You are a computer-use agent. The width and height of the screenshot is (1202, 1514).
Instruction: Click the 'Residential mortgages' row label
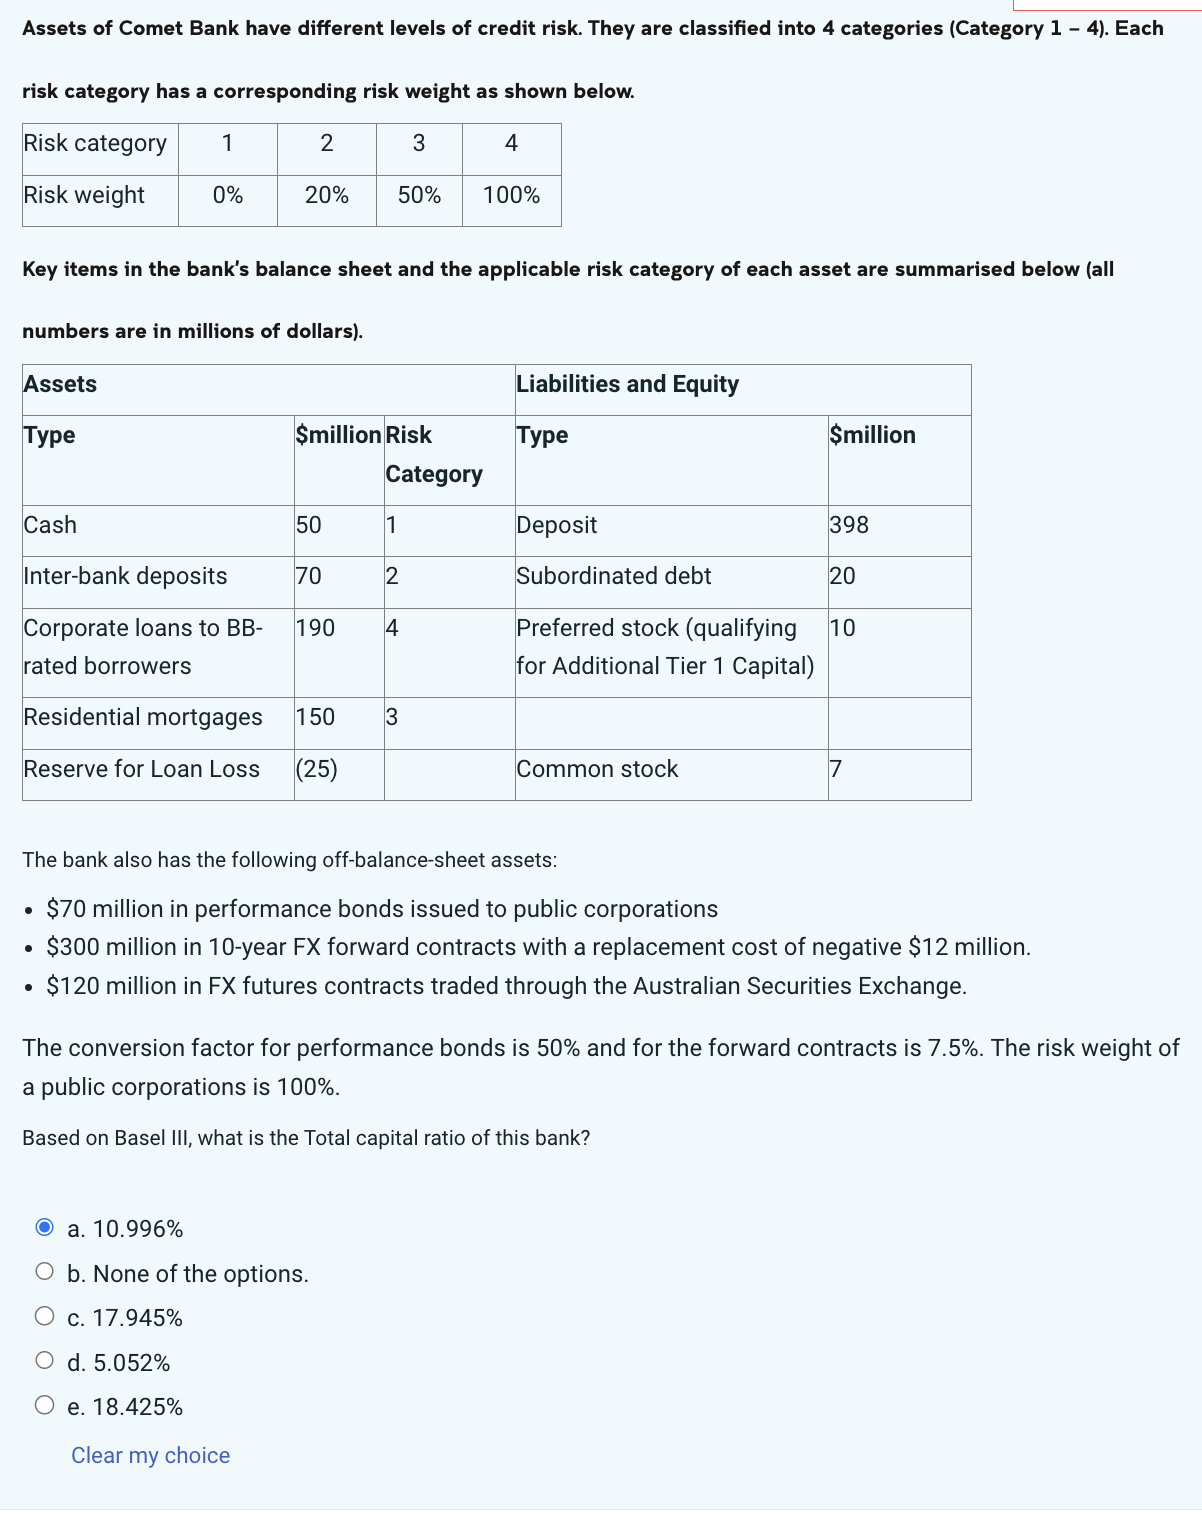pyautogui.click(x=158, y=723)
